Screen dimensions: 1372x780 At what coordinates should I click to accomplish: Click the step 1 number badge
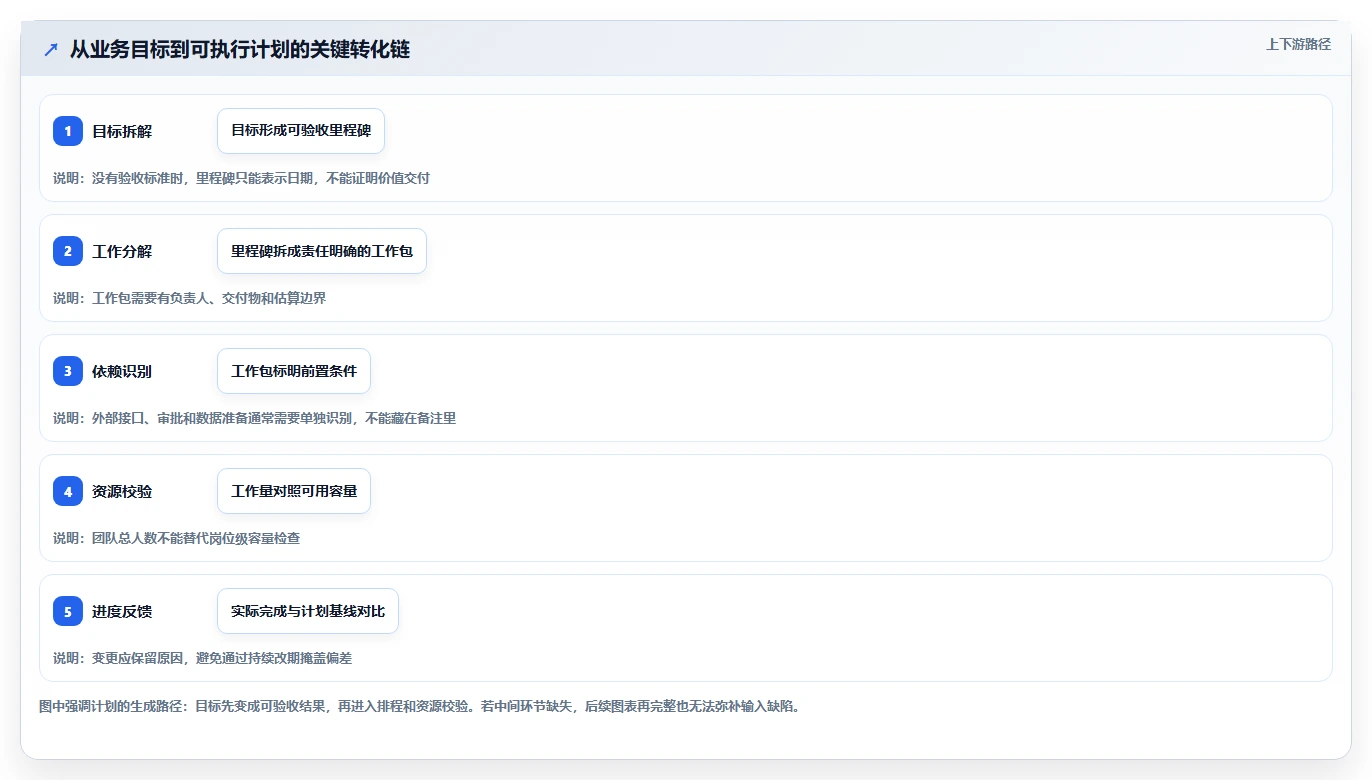pyautogui.click(x=68, y=131)
